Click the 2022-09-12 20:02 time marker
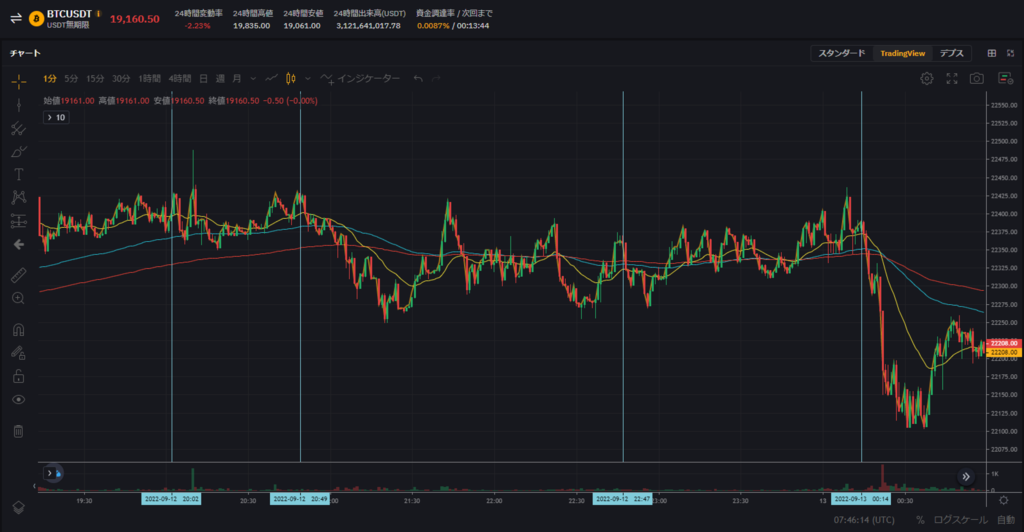 coord(171,499)
